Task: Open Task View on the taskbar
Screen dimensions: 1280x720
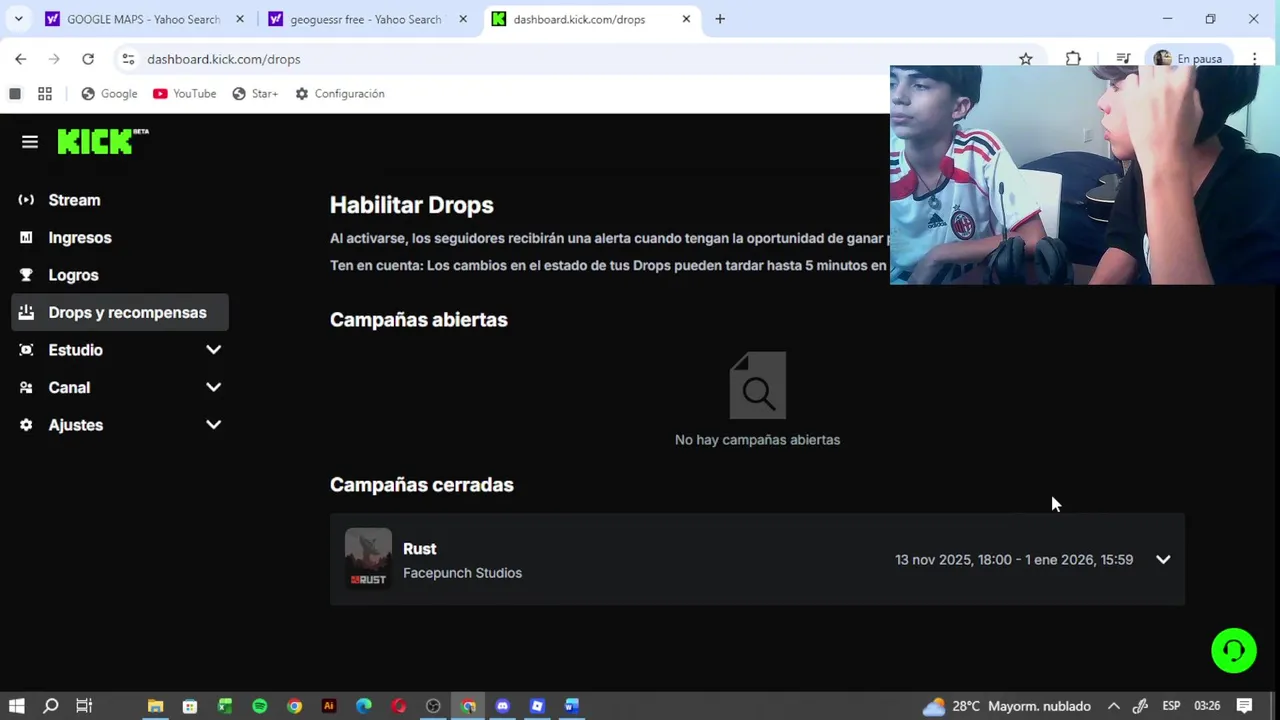Action: 84,706
